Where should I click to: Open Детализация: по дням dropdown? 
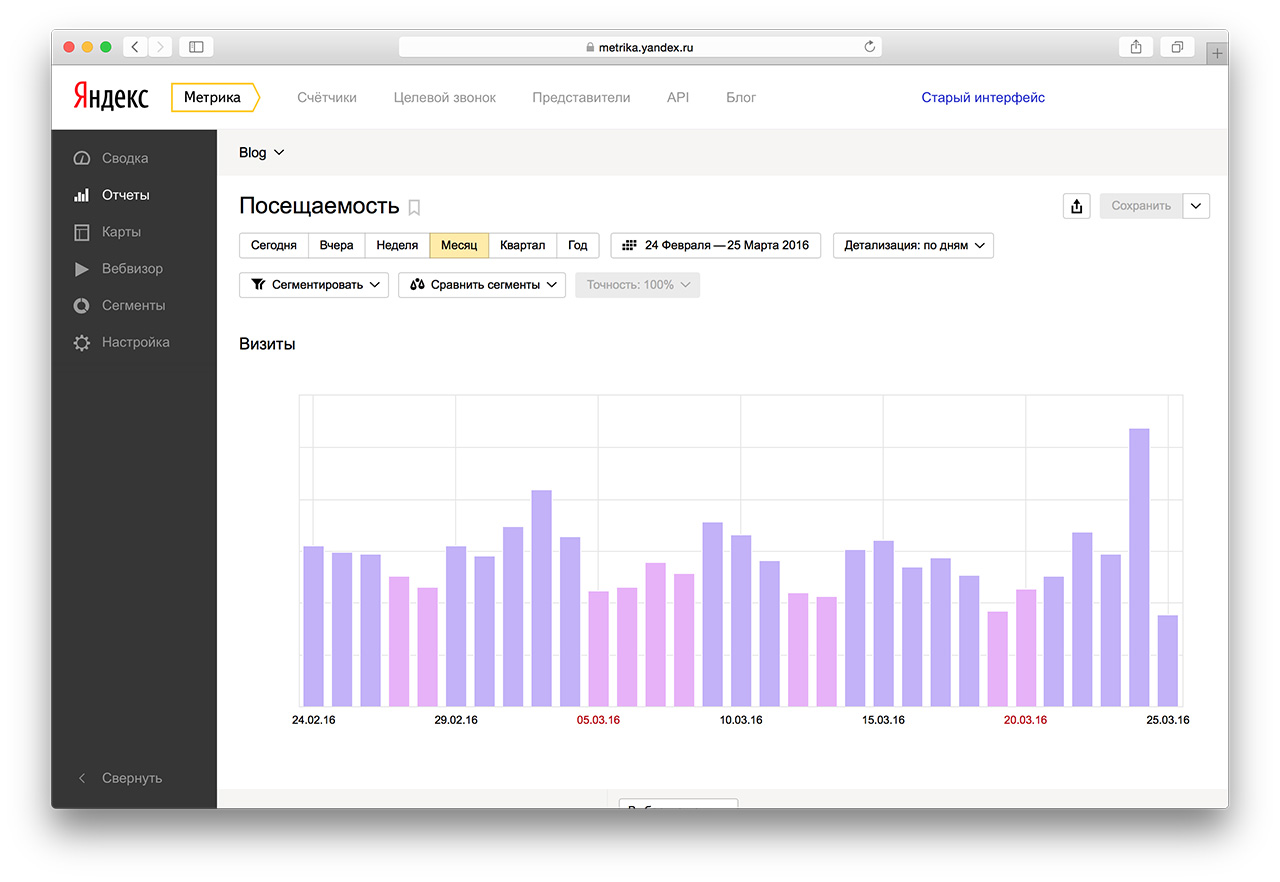point(913,245)
